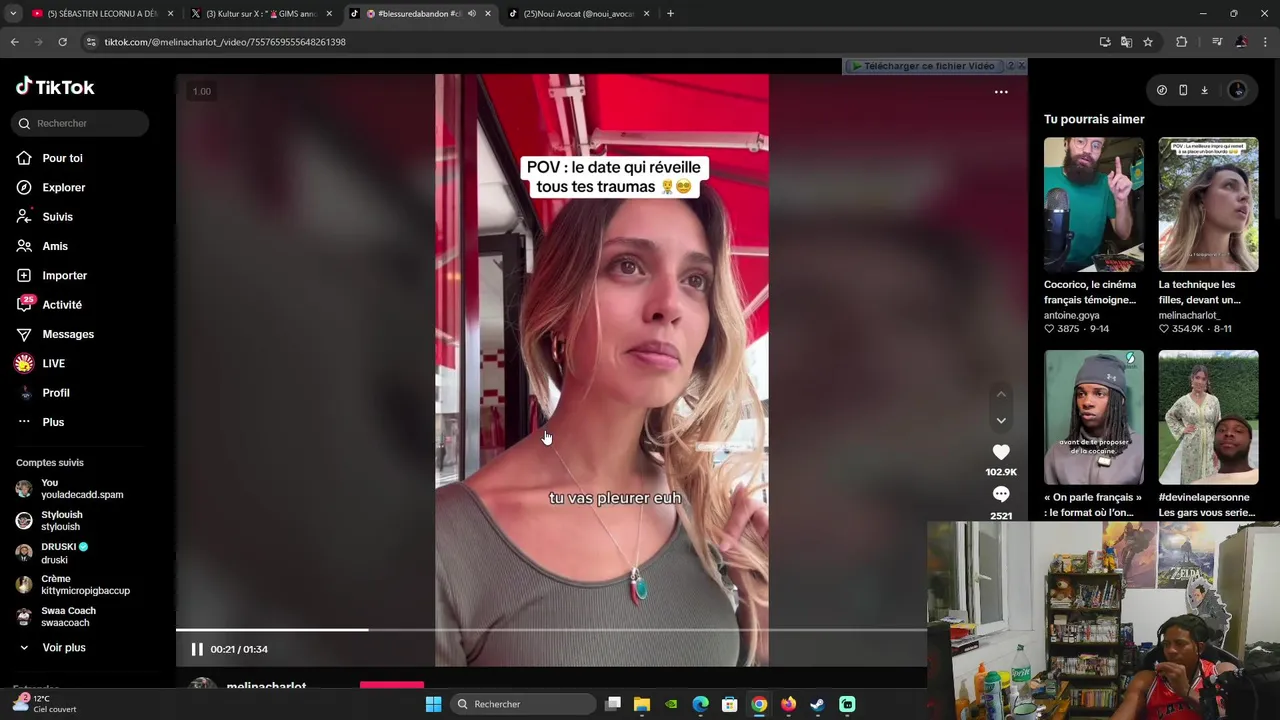Click the download arrow icon in top pill
The height and width of the screenshot is (720, 1280).
point(1204,90)
